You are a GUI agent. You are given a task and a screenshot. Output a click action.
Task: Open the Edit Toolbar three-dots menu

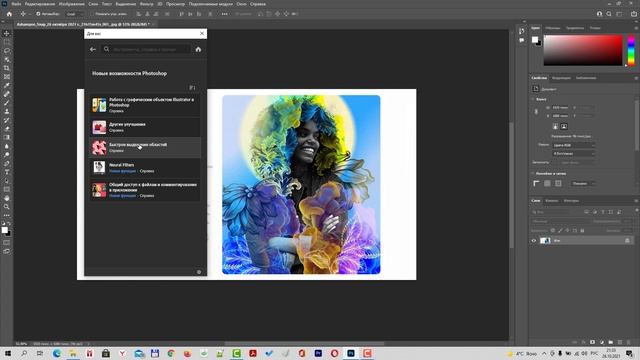pyautogui.click(x=7, y=215)
